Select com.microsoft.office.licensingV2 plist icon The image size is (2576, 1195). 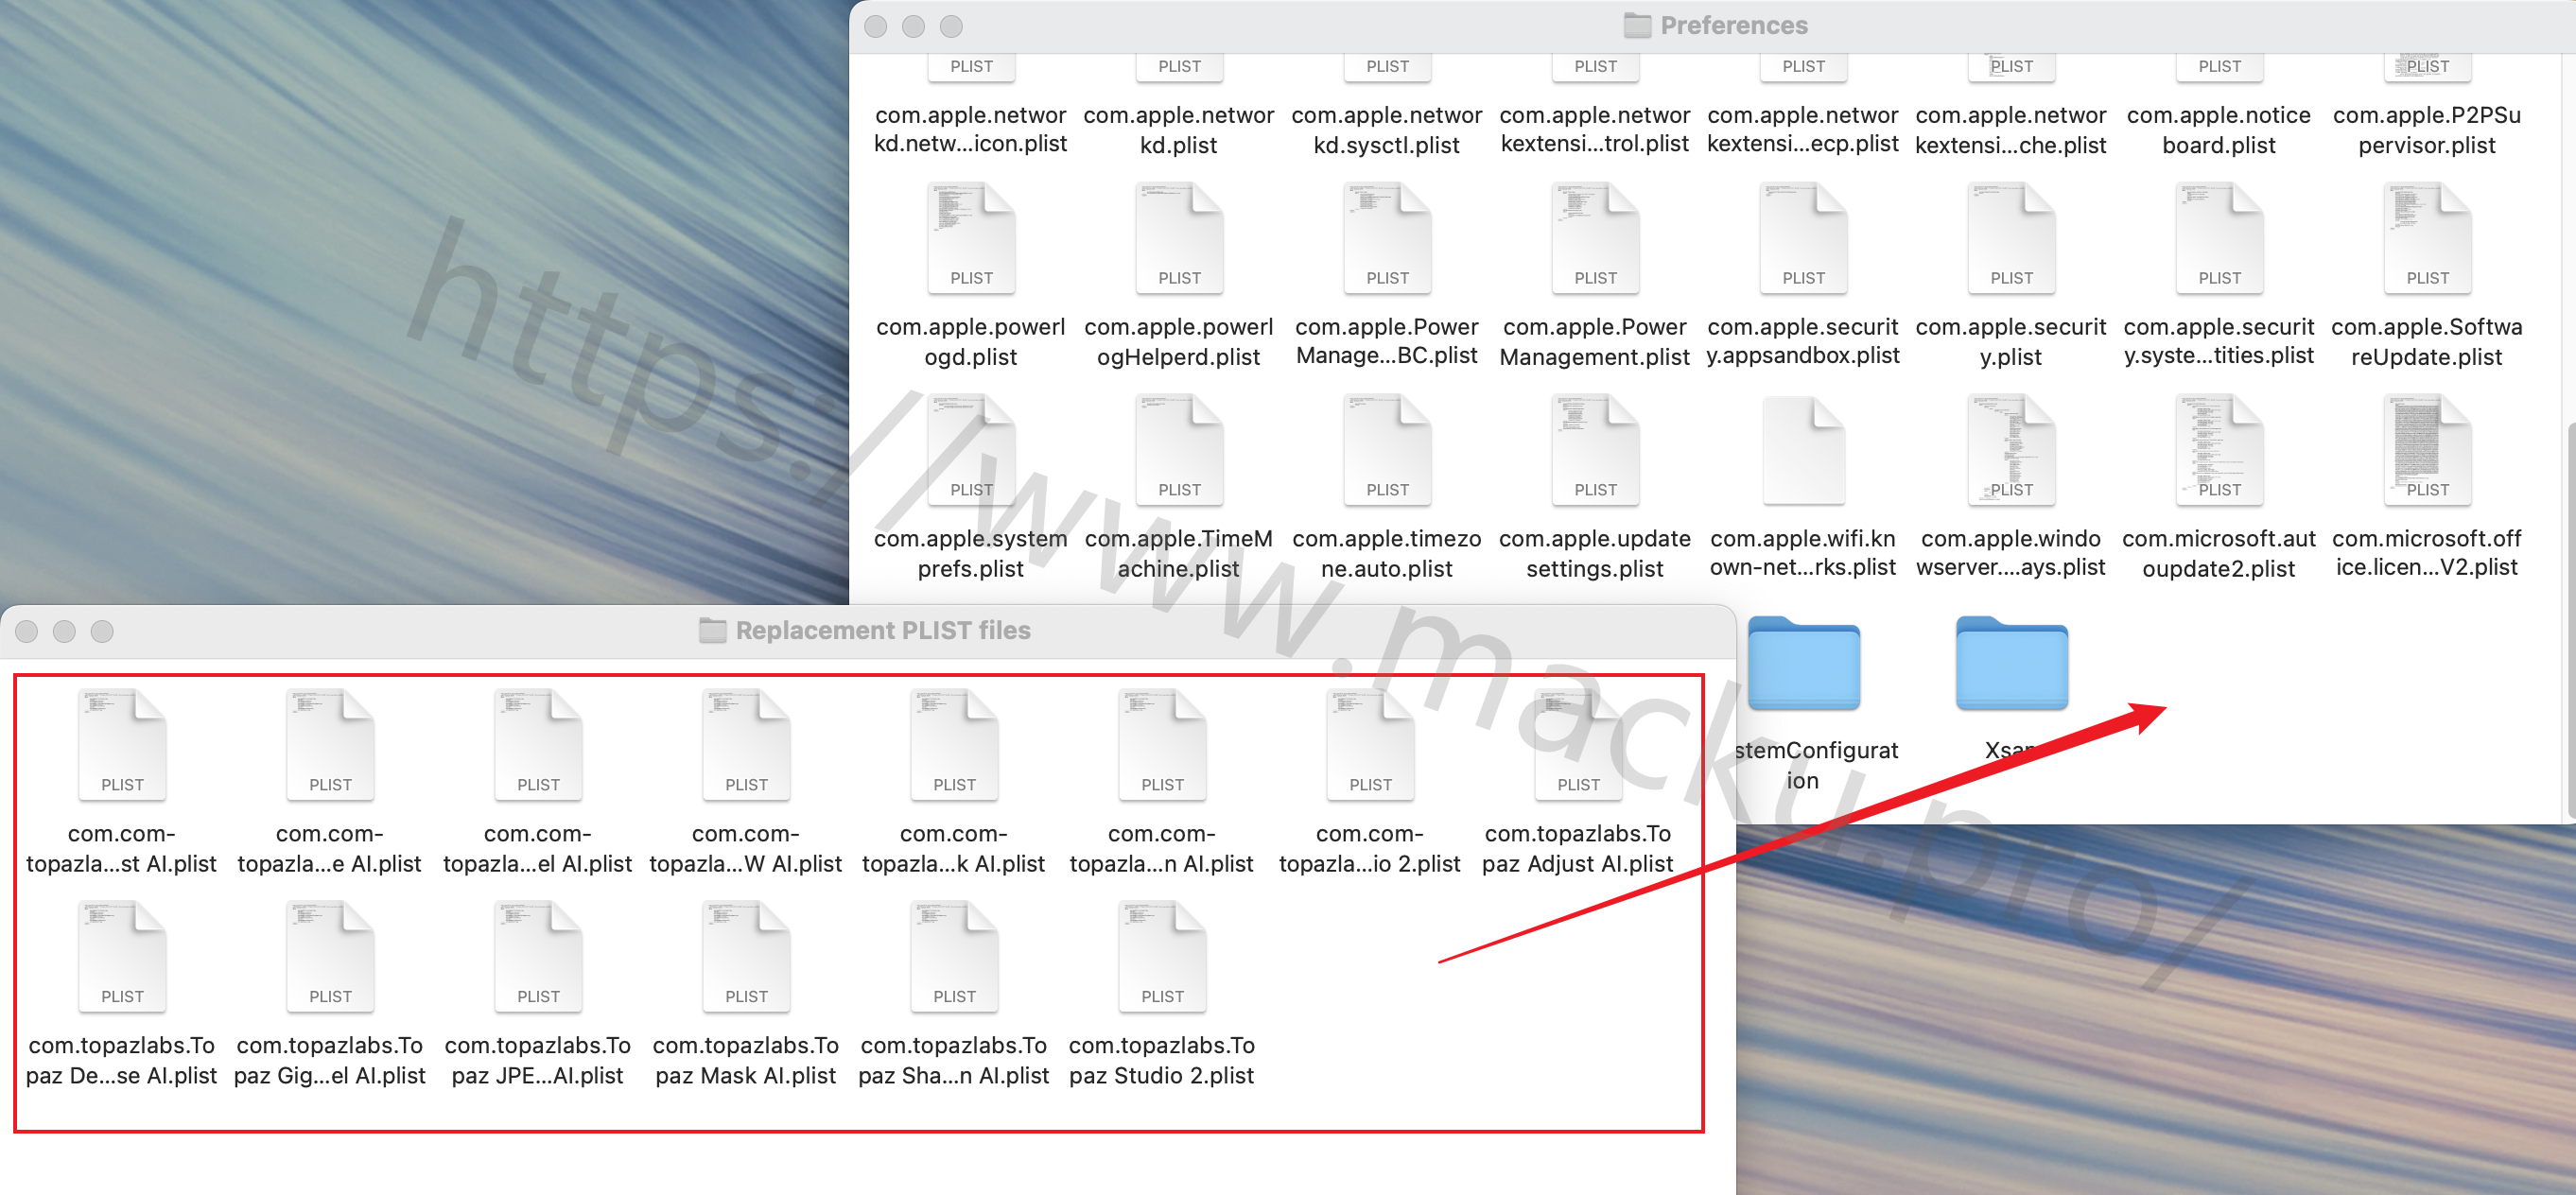tap(2427, 450)
